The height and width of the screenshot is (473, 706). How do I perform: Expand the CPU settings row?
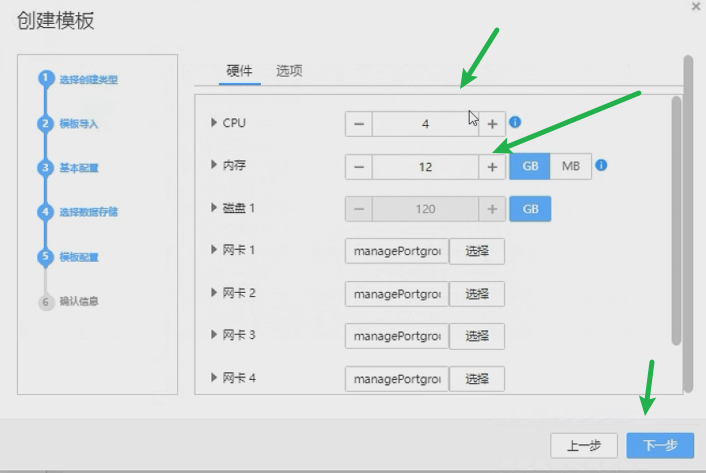[x=214, y=123]
